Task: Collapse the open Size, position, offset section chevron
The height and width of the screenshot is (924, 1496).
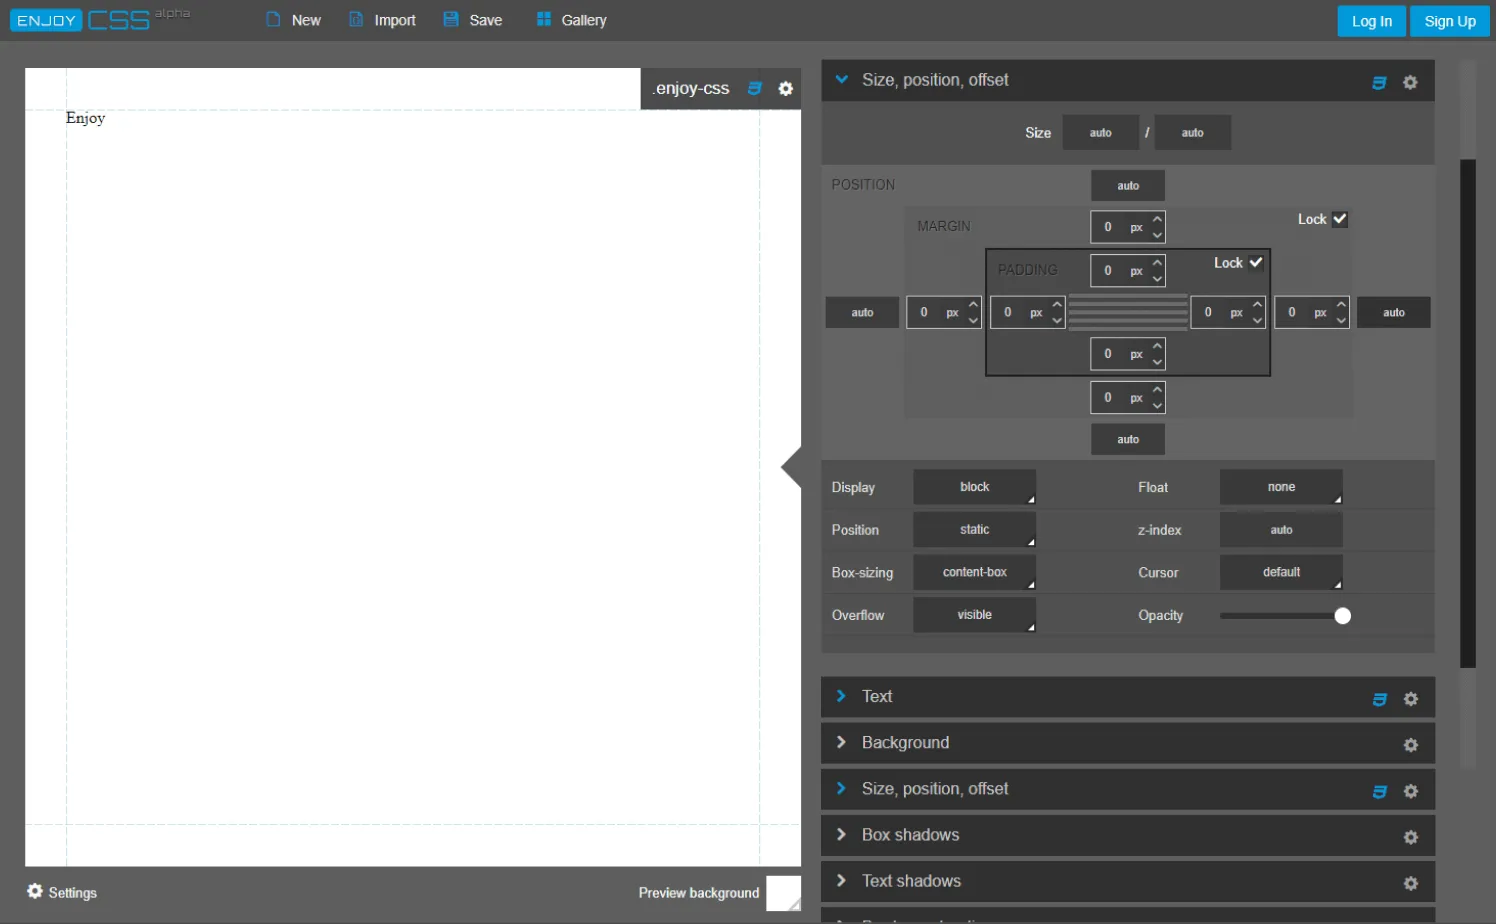Action: pyautogui.click(x=841, y=80)
